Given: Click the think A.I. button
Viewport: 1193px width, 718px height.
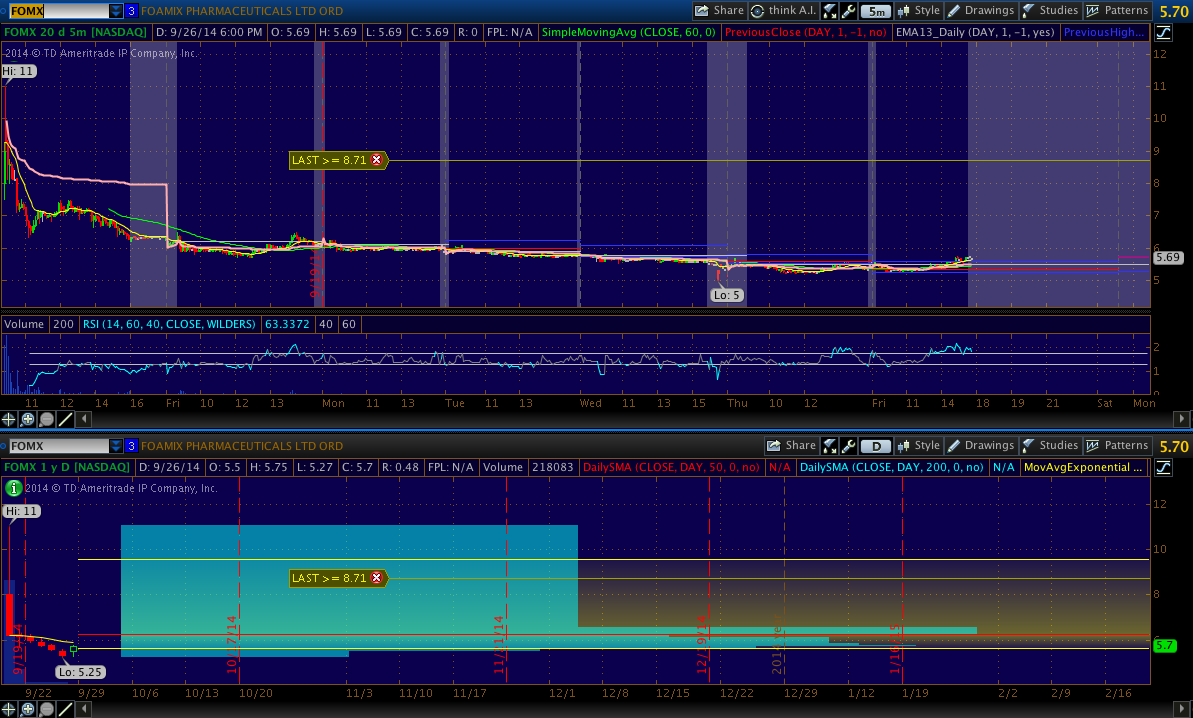Looking at the screenshot, I should click(783, 11).
